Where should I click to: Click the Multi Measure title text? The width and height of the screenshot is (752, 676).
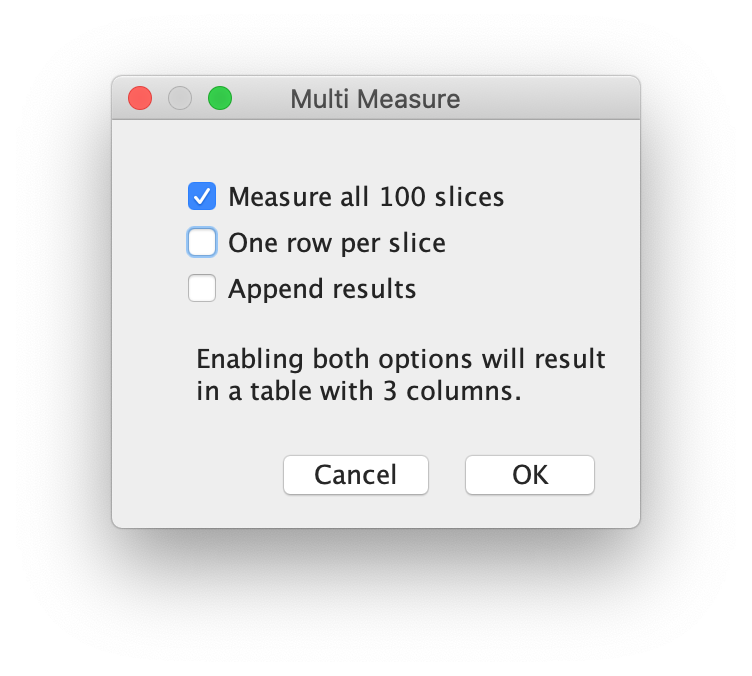(x=375, y=99)
